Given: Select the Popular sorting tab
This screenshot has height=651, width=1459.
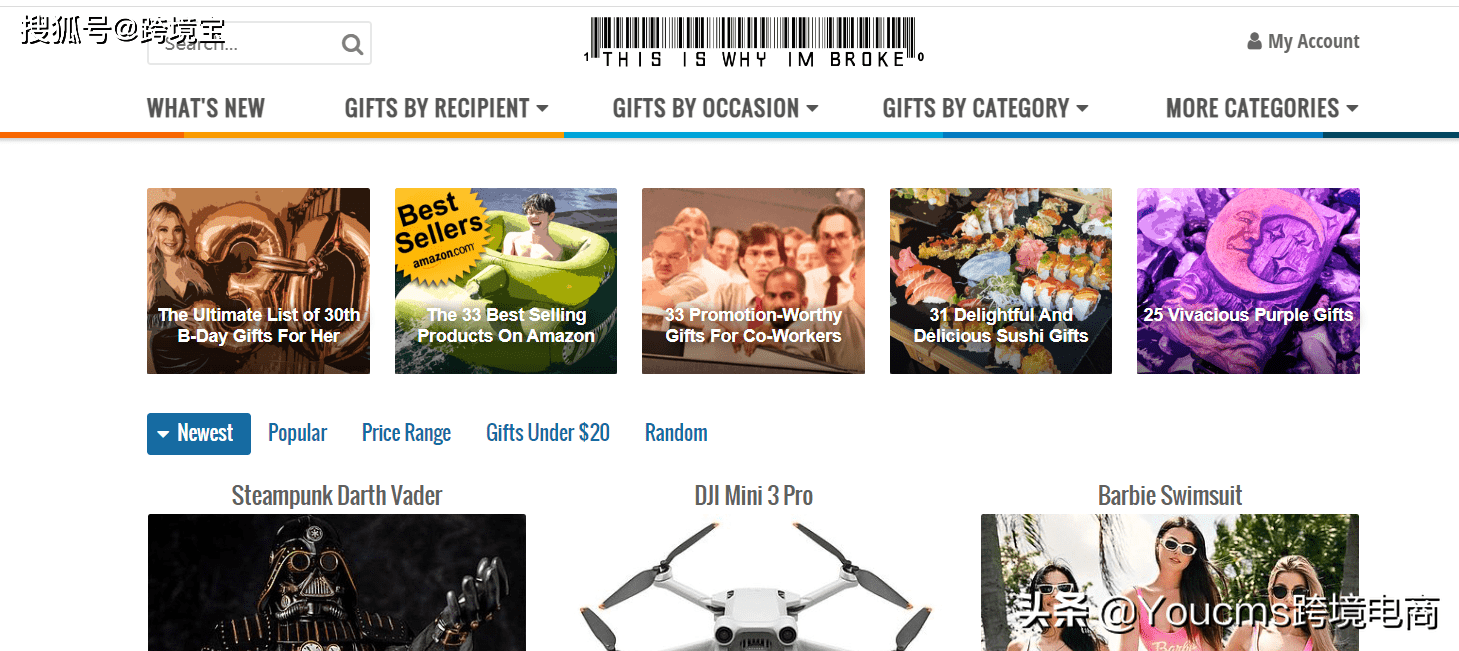Looking at the screenshot, I should pyautogui.click(x=297, y=433).
